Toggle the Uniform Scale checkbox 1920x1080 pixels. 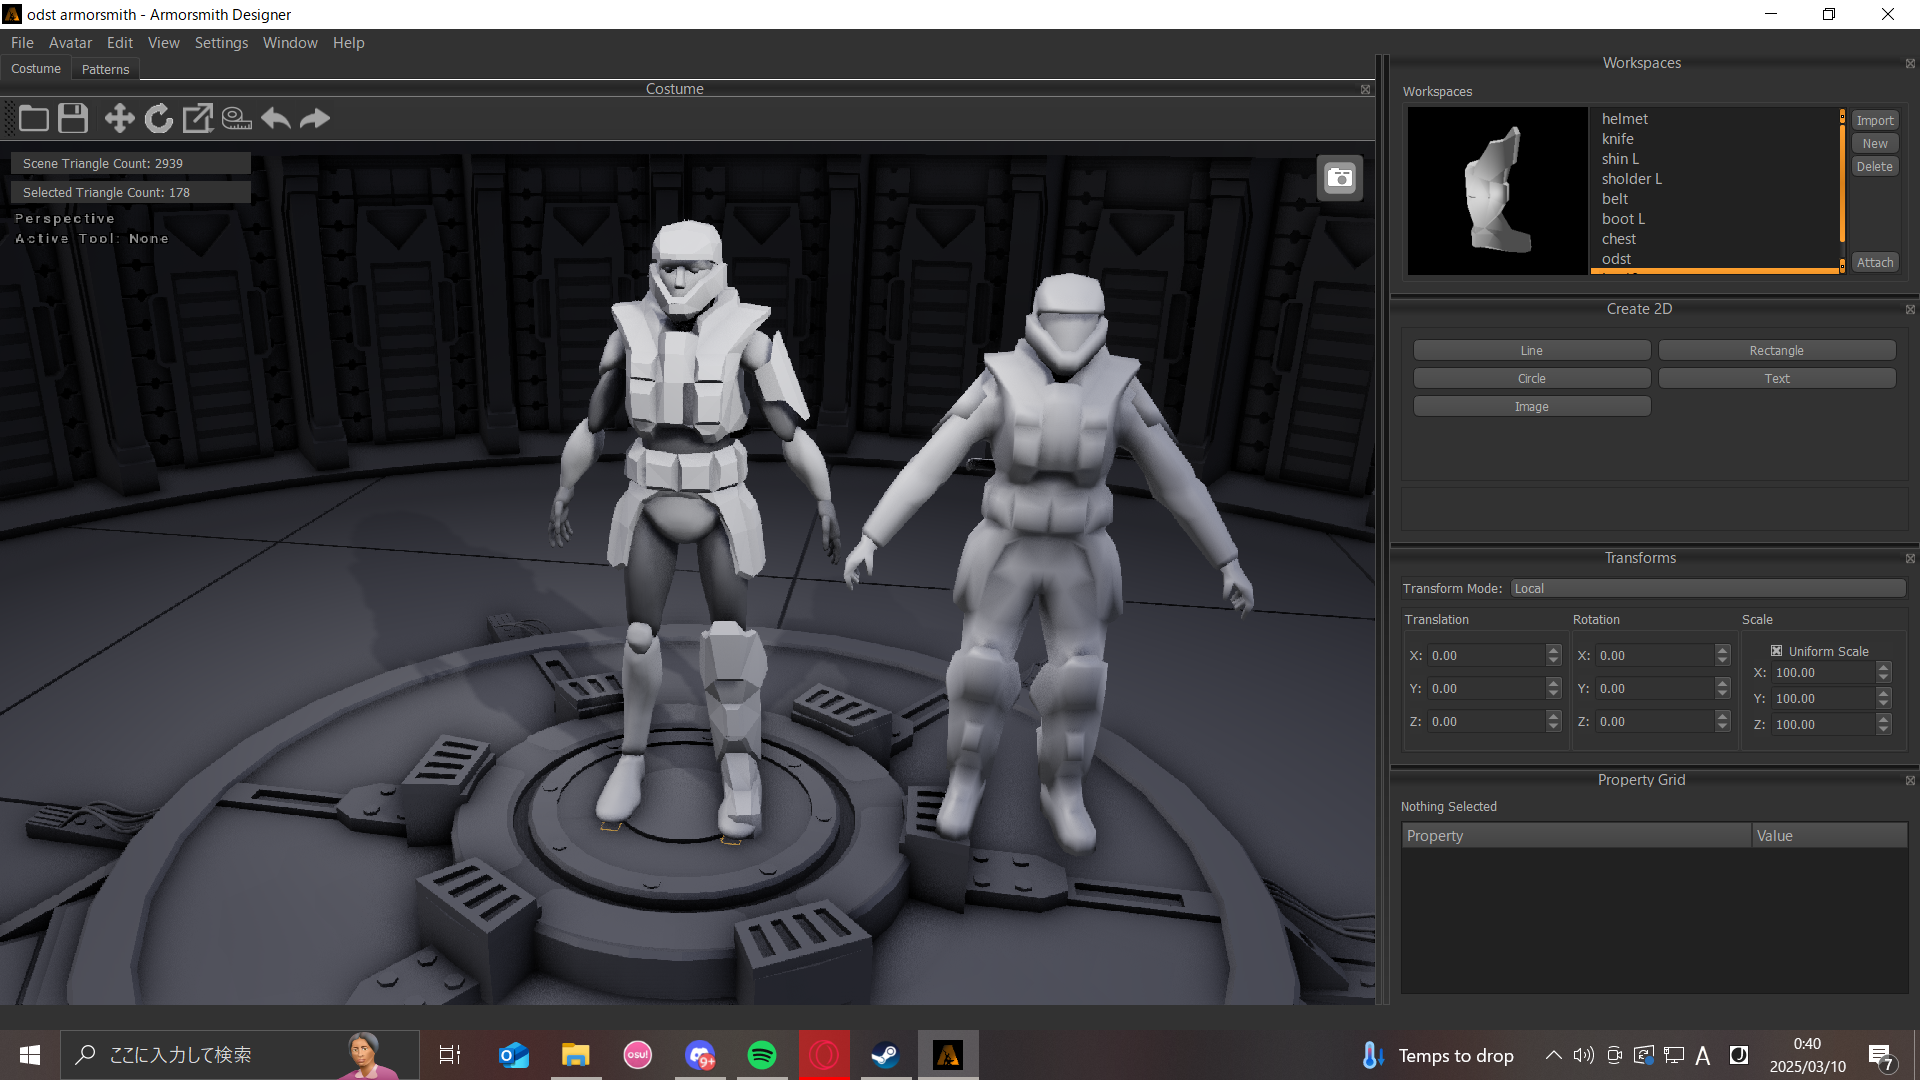pos(1777,651)
